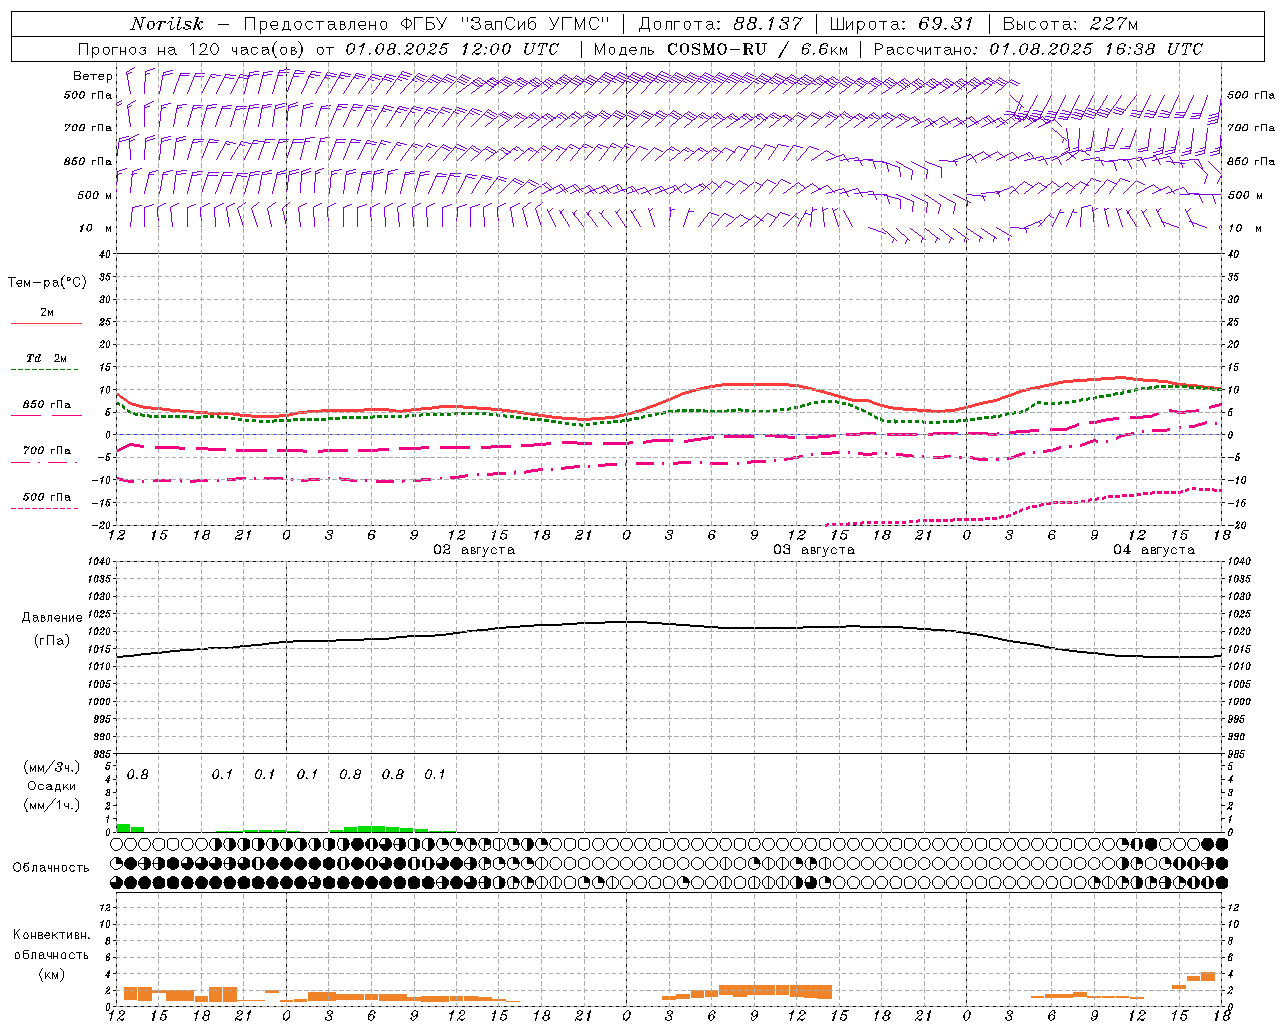Click the "2м" temperature legend entry
The image size is (1280, 1024).
click(47, 313)
